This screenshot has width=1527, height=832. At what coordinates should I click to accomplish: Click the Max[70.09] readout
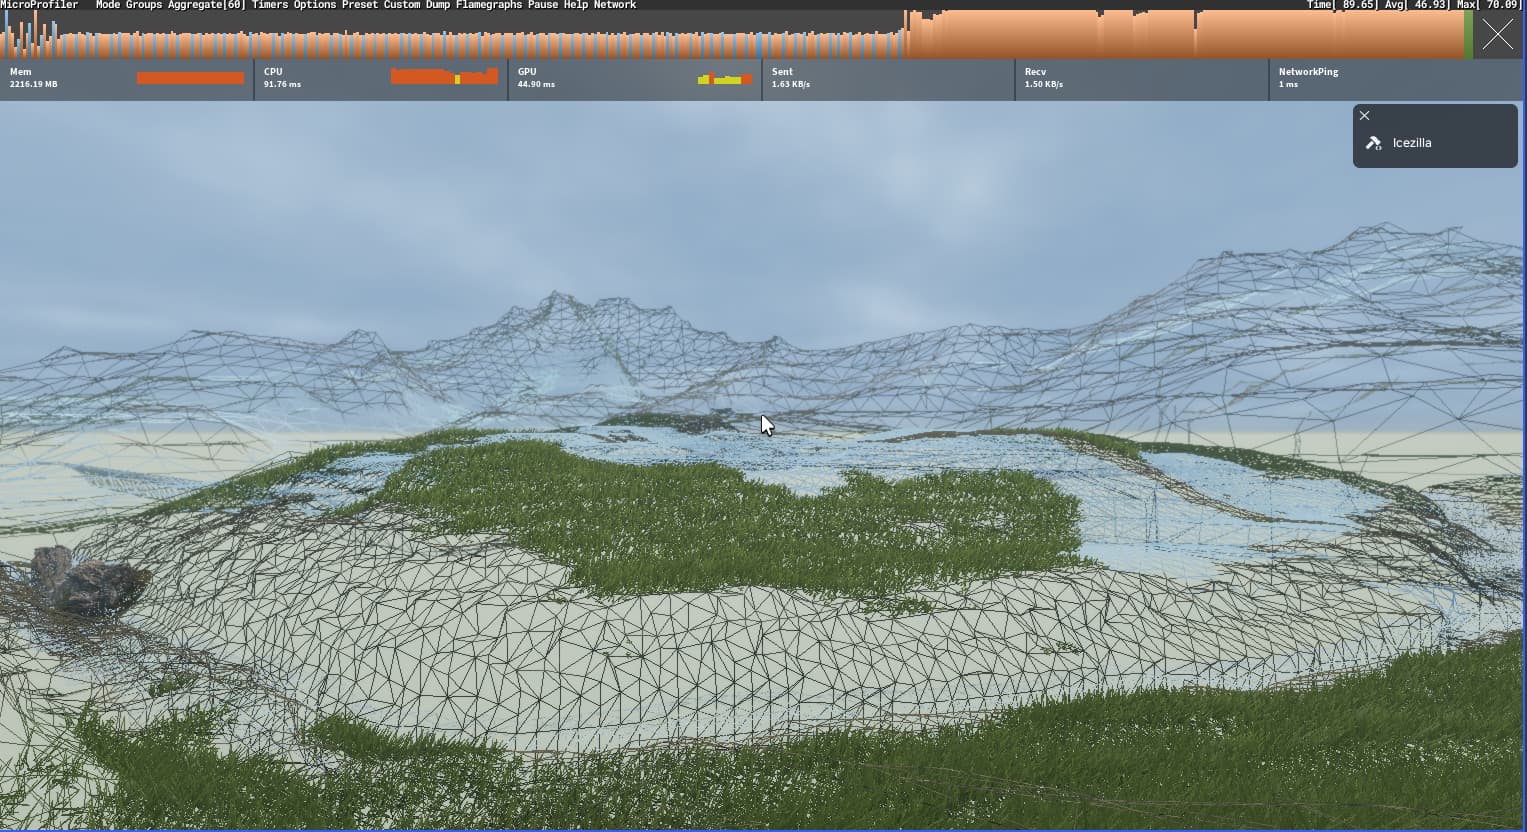[x=1489, y=5]
